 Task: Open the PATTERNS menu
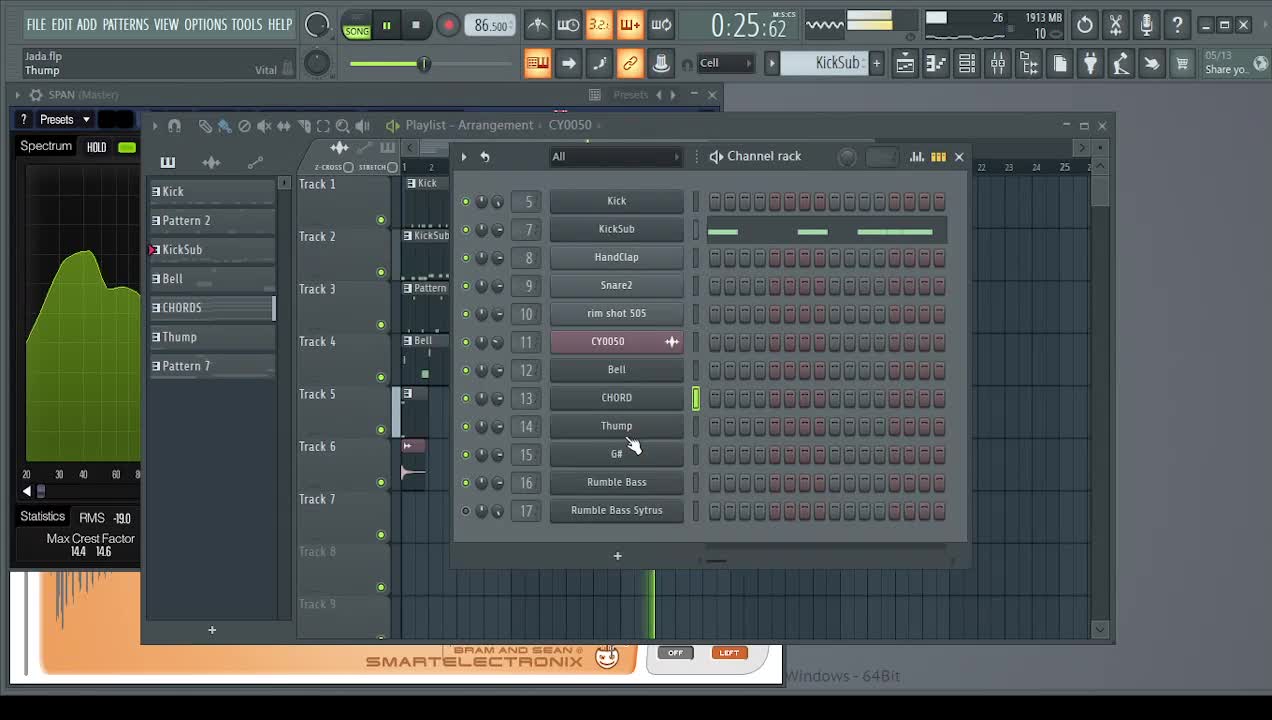pyautogui.click(x=125, y=24)
